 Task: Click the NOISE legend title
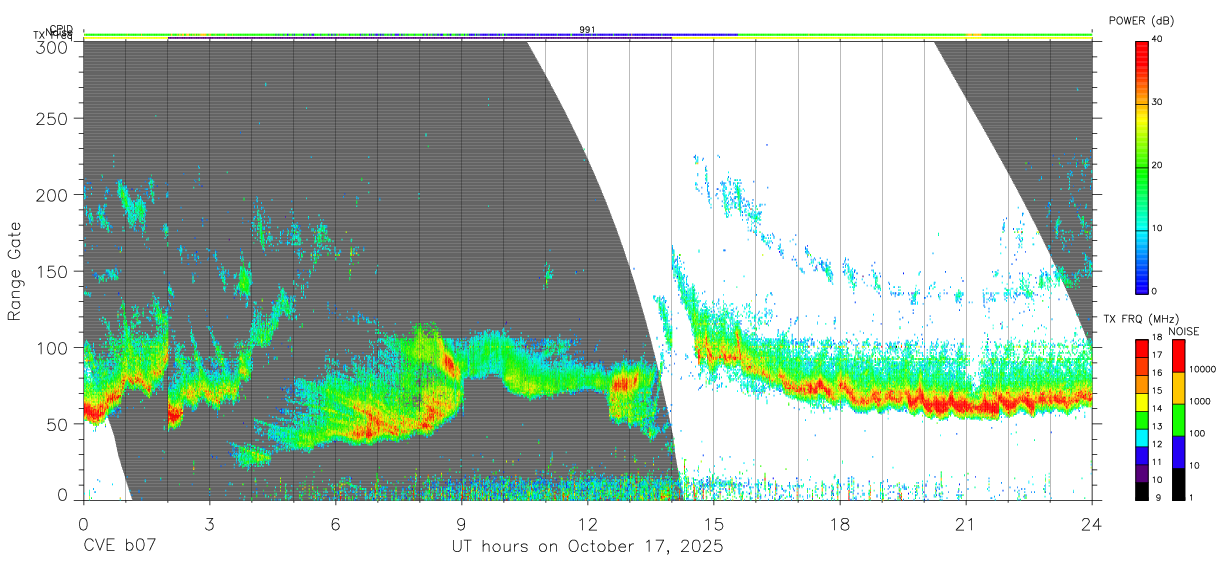tap(1184, 331)
